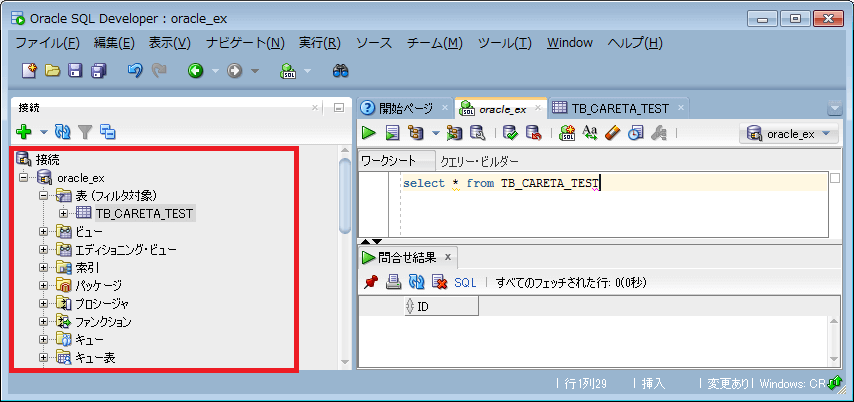Switch to the クエリー・ビルダー tab

coord(479,161)
